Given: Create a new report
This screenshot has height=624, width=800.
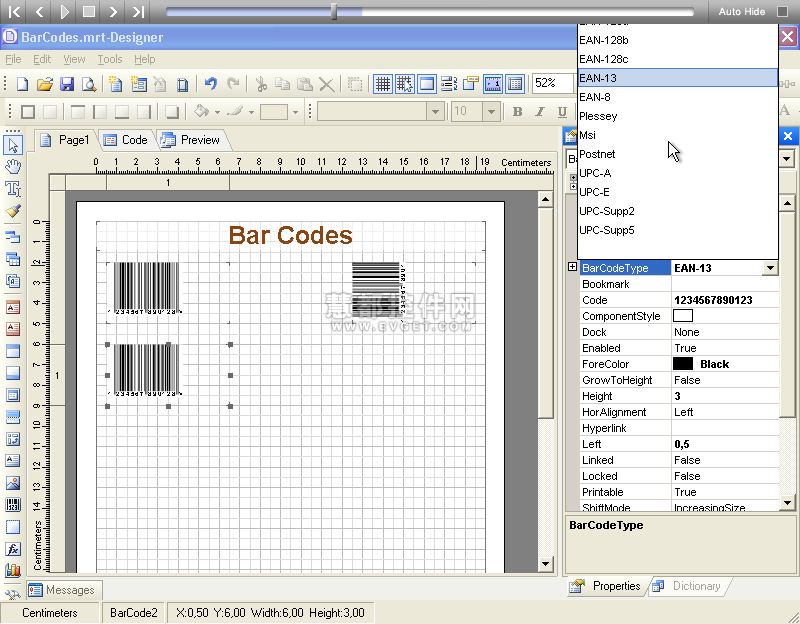Looking at the screenshot, I should click(x=22, y=84).
